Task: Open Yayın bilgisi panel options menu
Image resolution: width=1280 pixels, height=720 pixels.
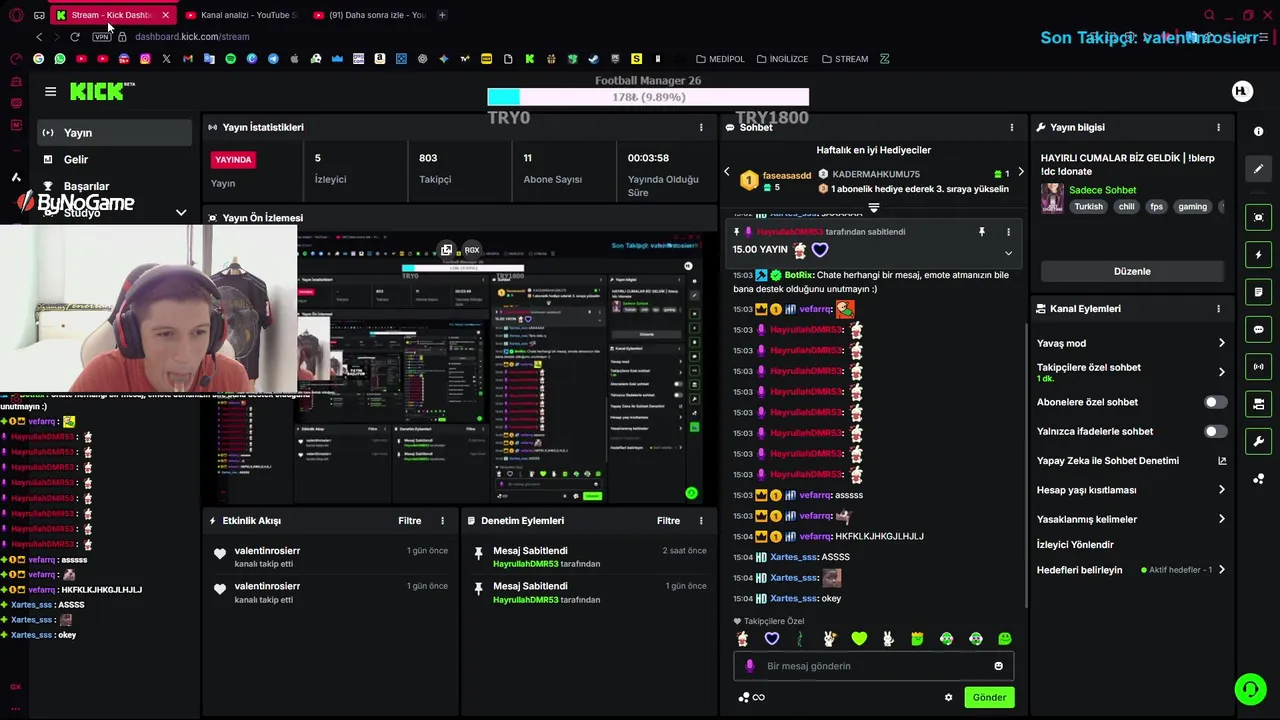Action: tap(1218, 127)
